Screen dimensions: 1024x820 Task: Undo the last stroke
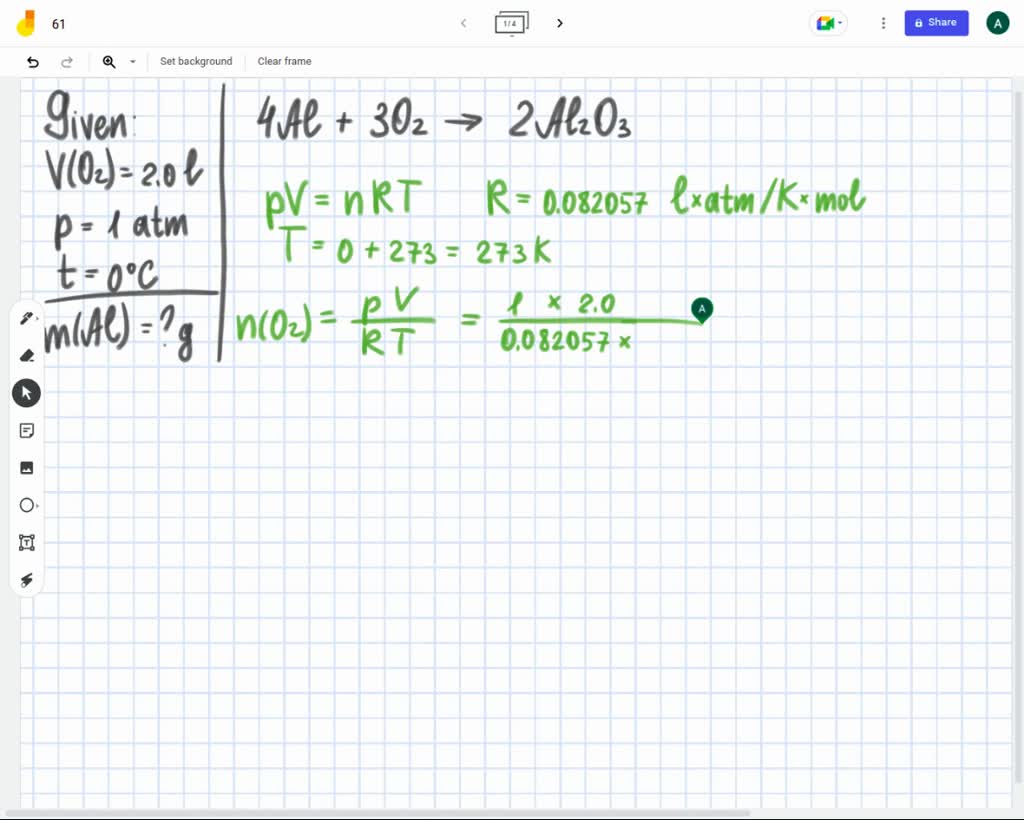point(31,61)
